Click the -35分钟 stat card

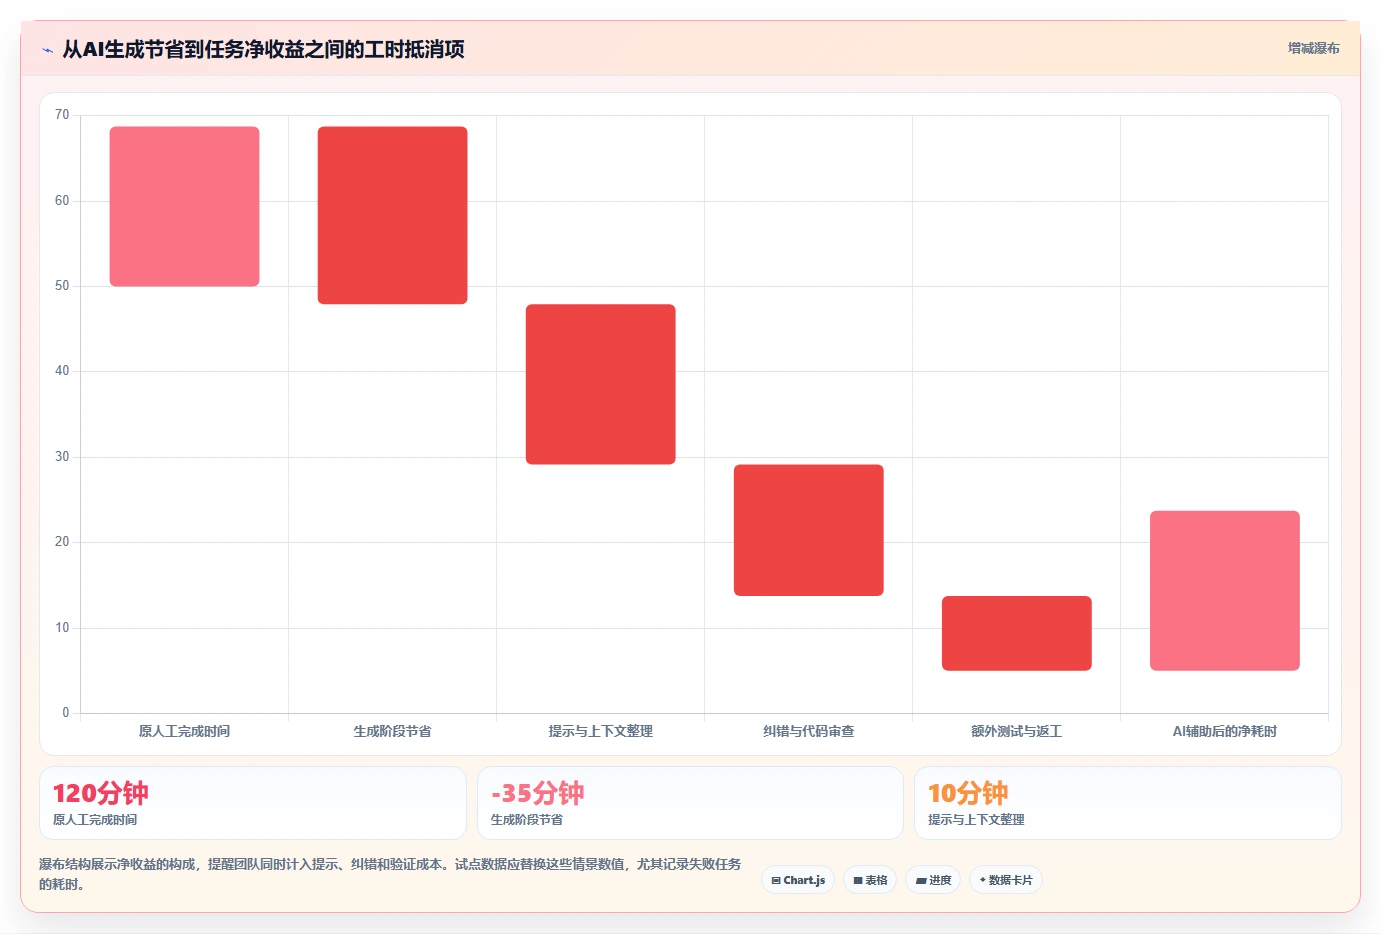point(690,803)
